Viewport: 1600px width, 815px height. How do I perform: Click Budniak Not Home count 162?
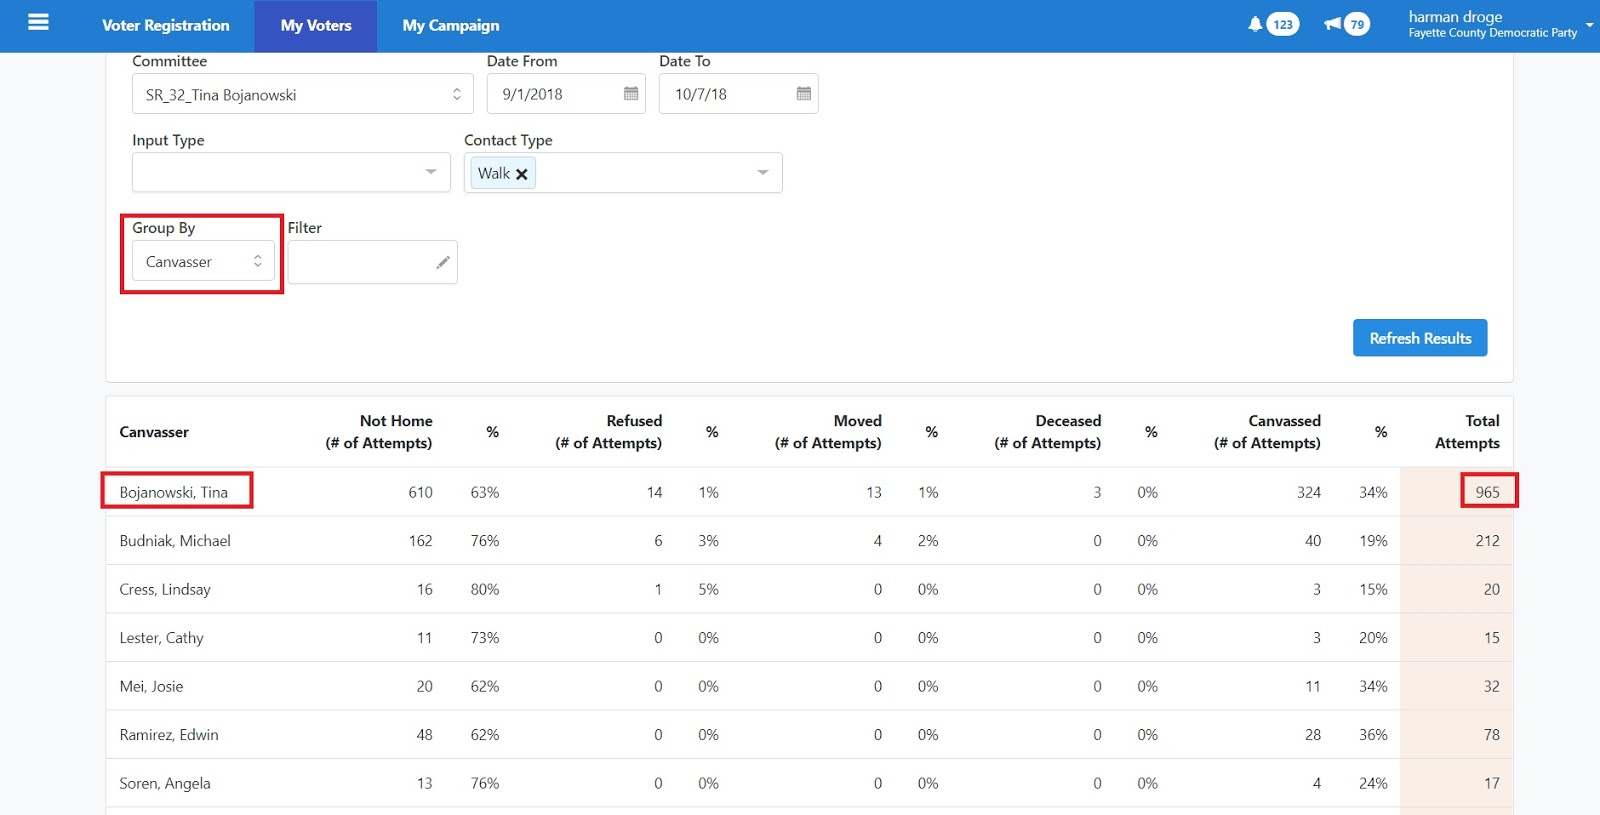coord(420,541)
